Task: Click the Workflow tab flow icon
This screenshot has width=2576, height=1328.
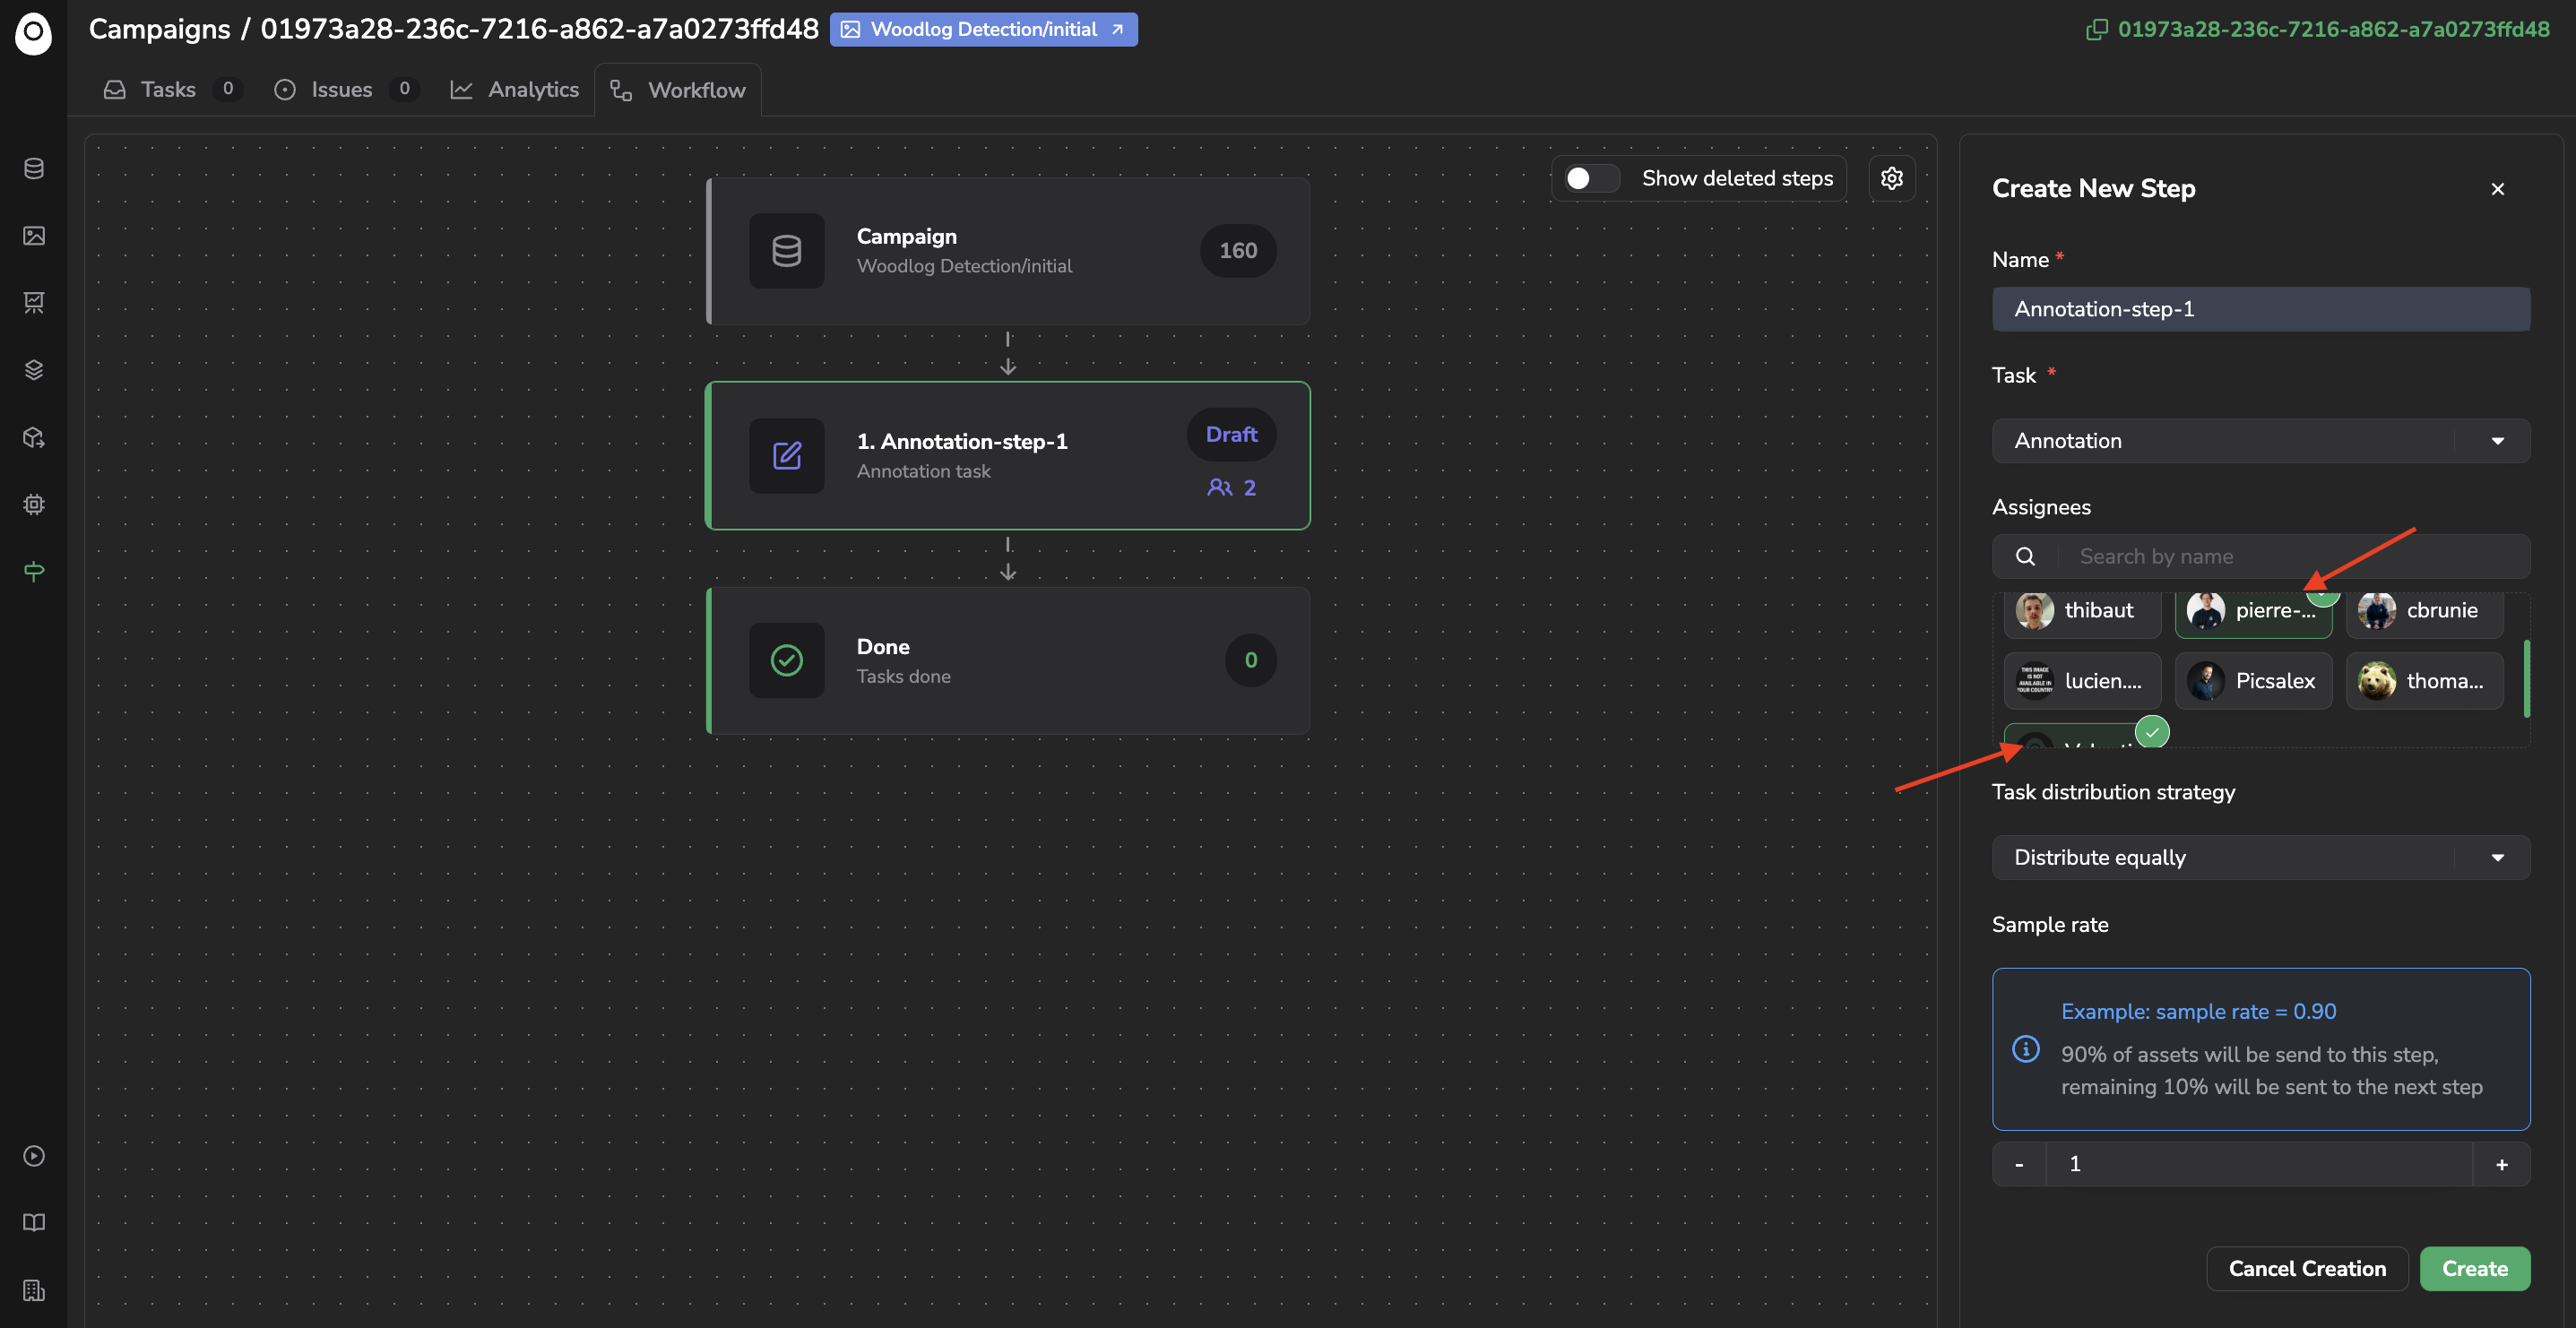Action: pos(621,90)
